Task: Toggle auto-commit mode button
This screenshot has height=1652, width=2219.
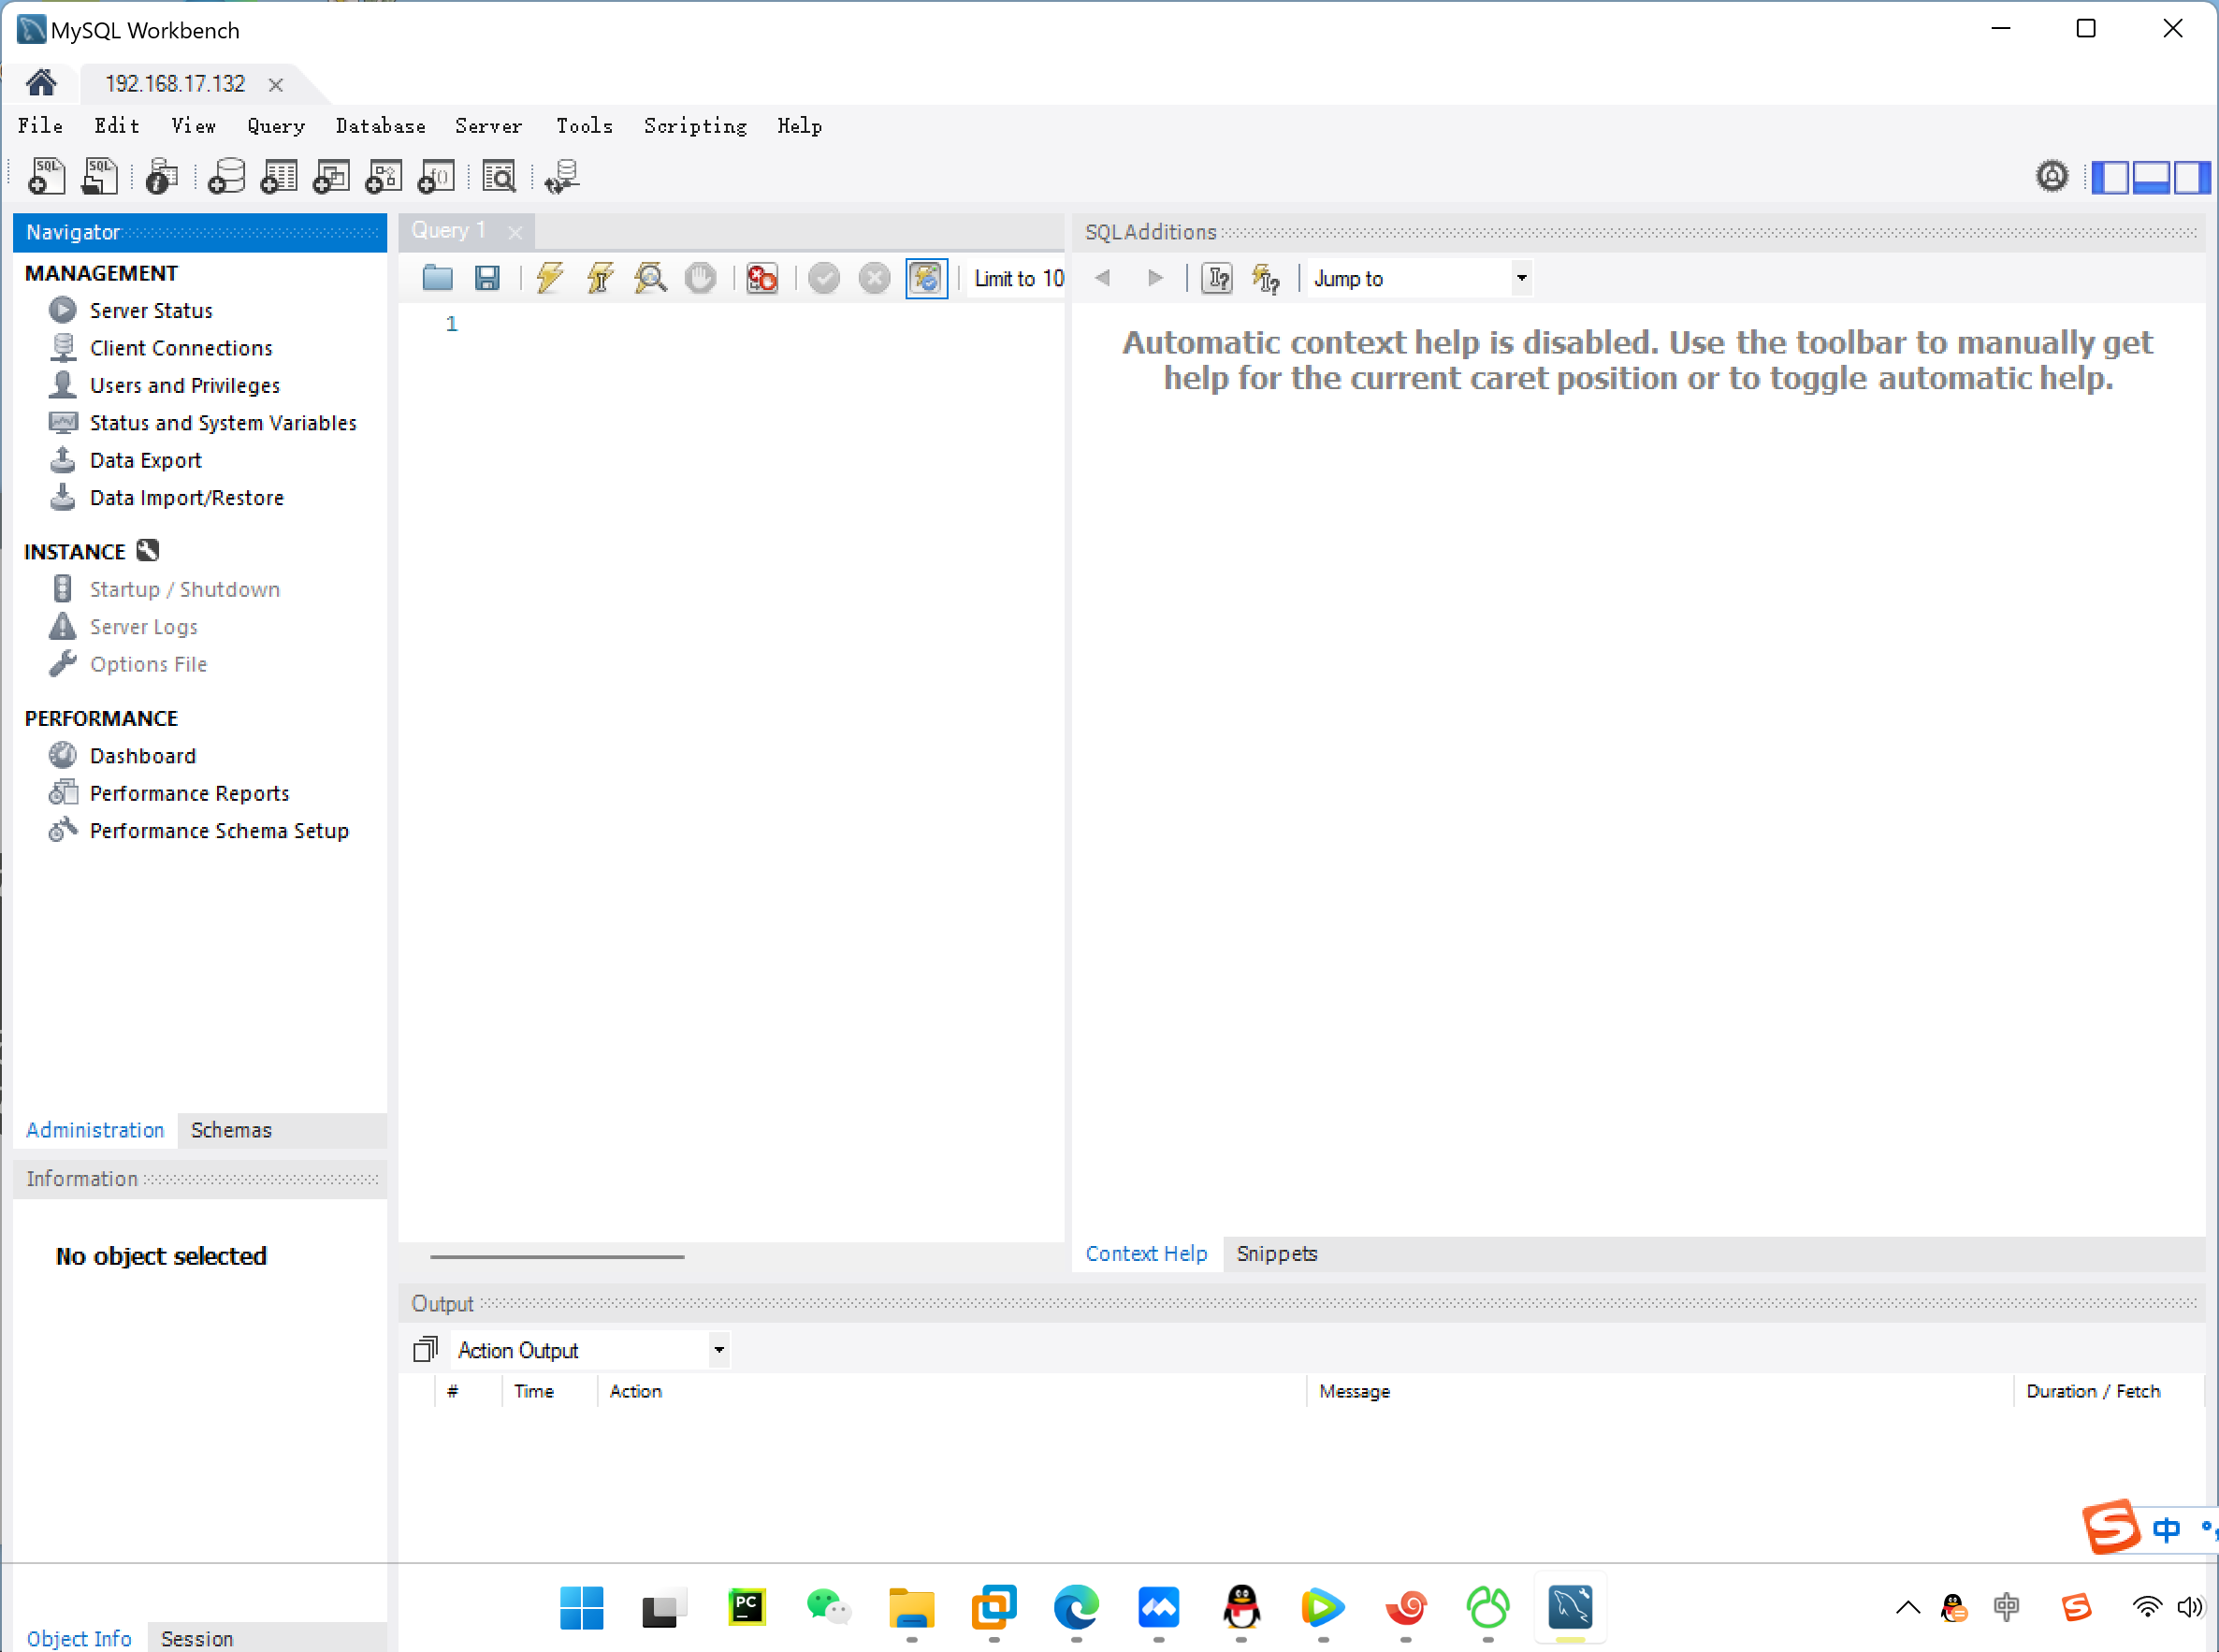Action: (926, 278)
